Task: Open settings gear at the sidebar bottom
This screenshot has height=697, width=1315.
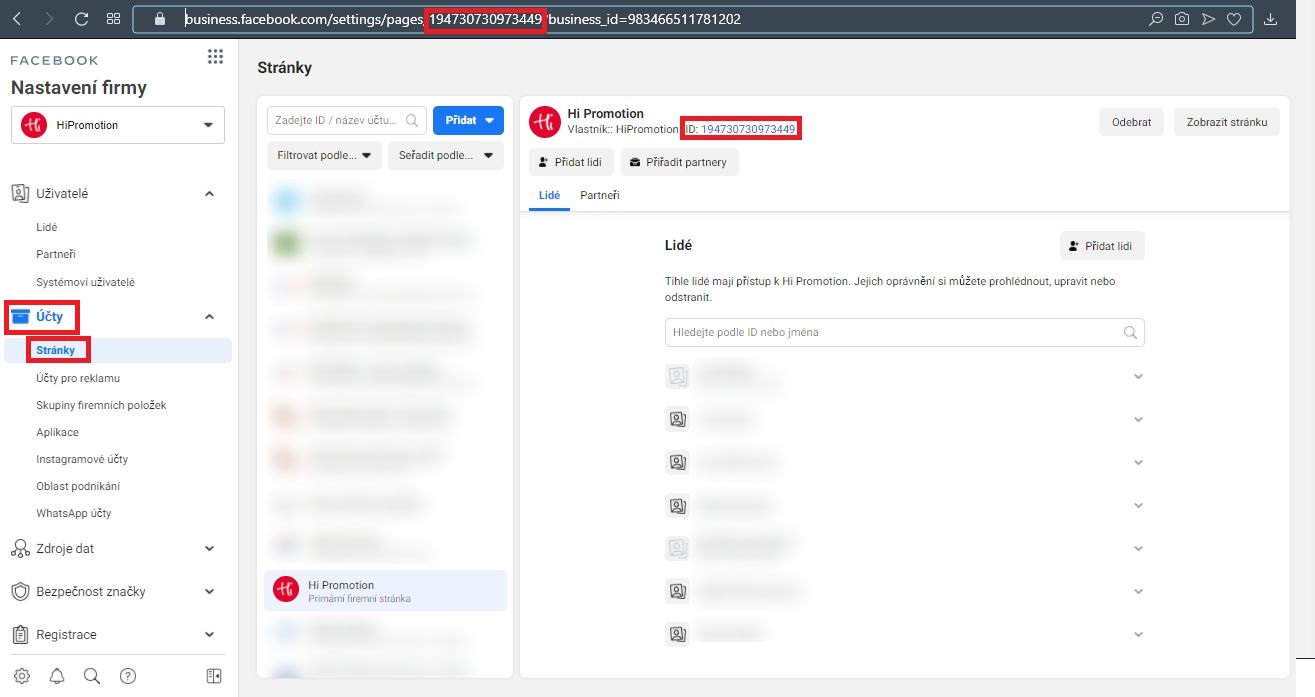Action: (22, 676)
